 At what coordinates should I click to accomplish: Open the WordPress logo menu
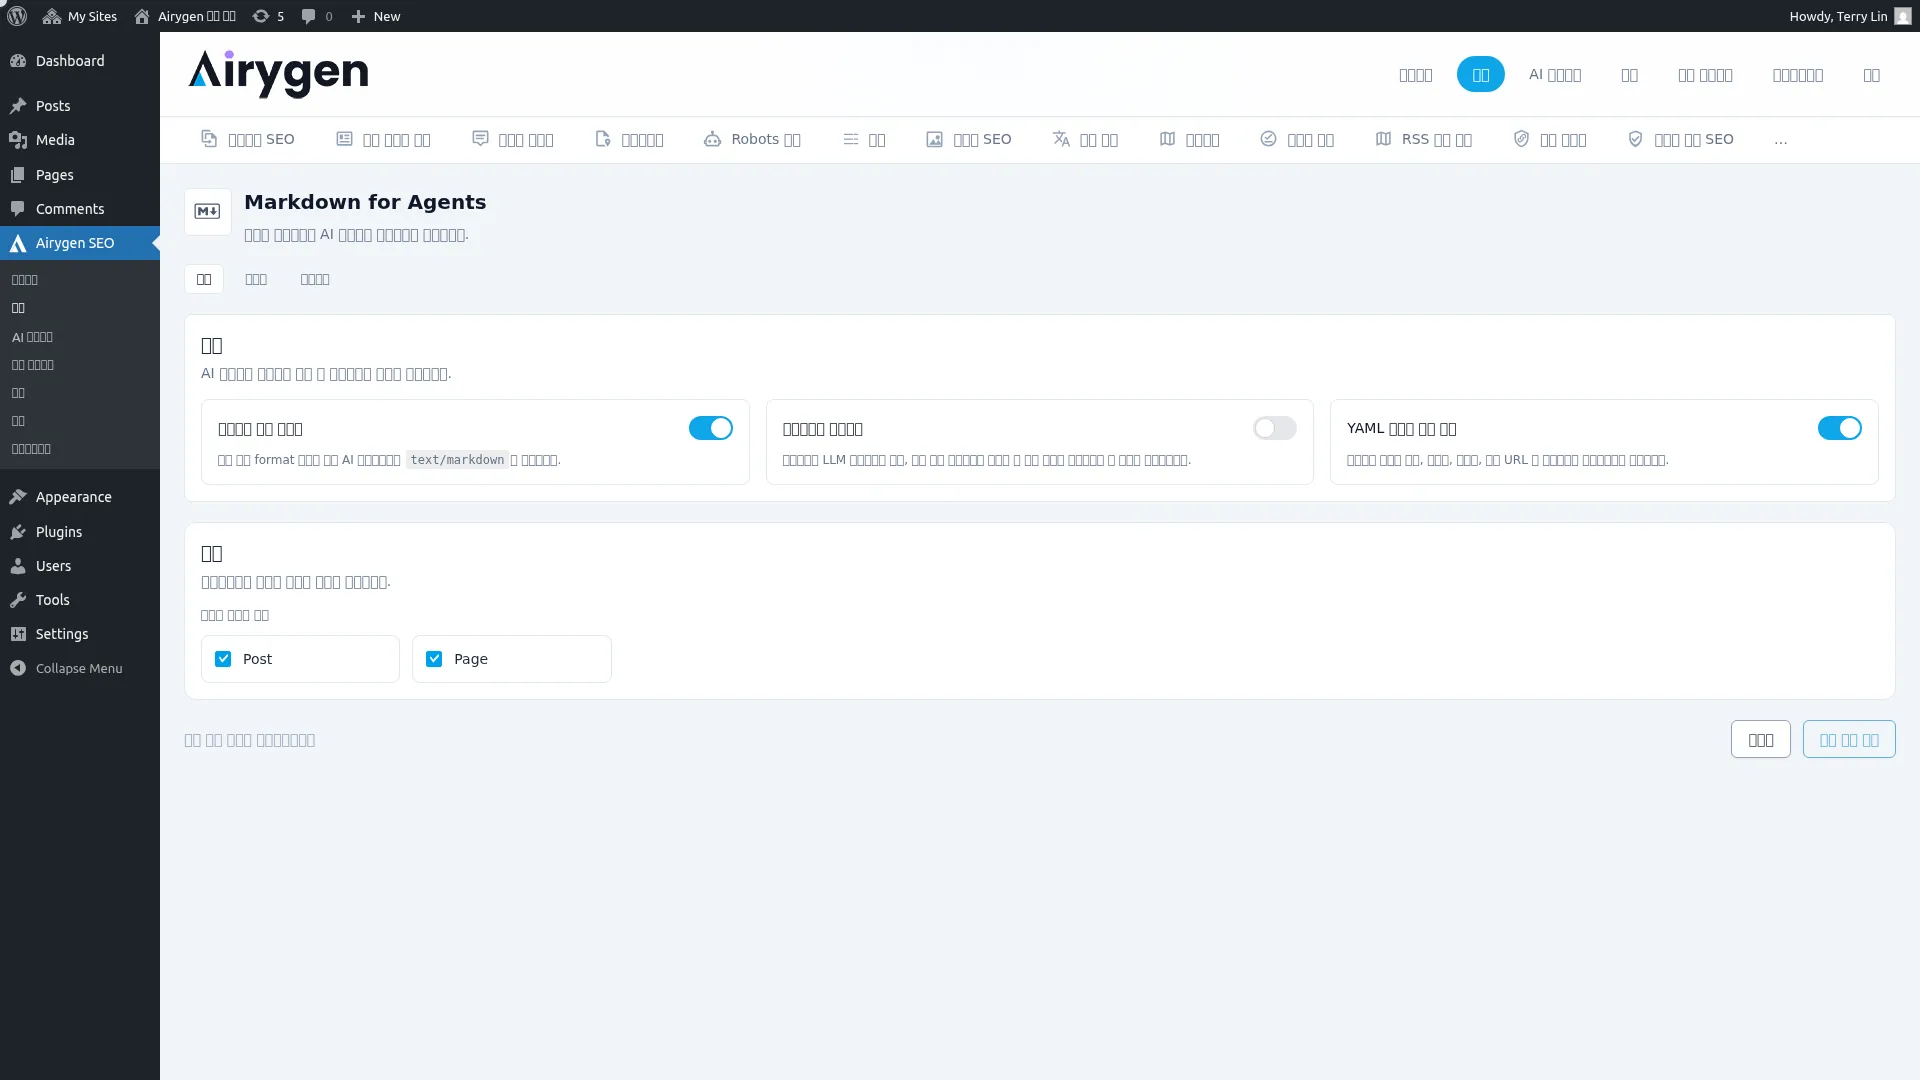click(x=17, y=16)
